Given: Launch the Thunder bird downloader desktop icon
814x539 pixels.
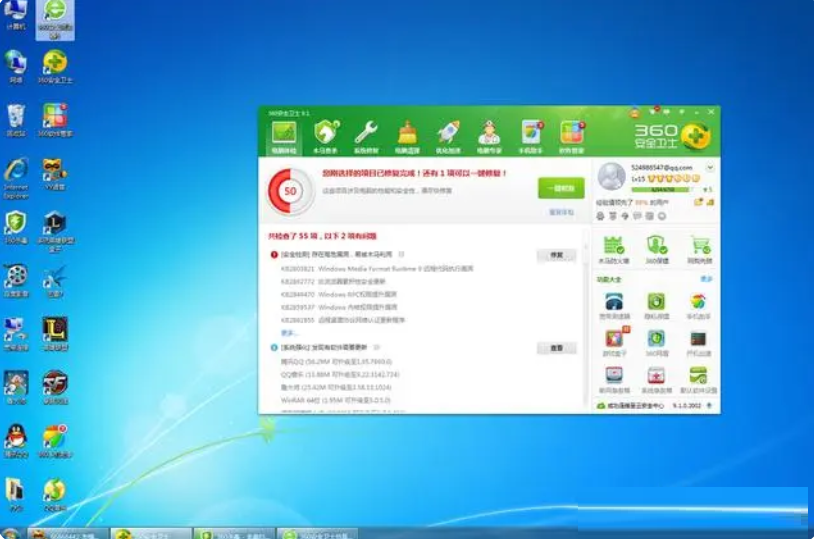Looking at the screenshot, I should coord(55,281).
